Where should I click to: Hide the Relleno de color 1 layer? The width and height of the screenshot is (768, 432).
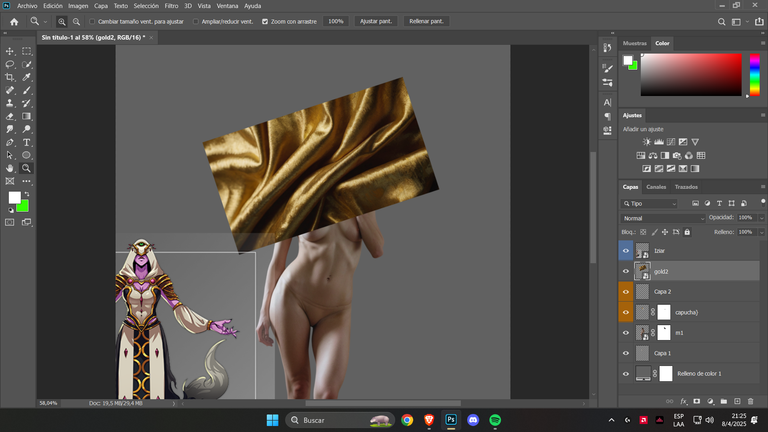pos(626,374)
